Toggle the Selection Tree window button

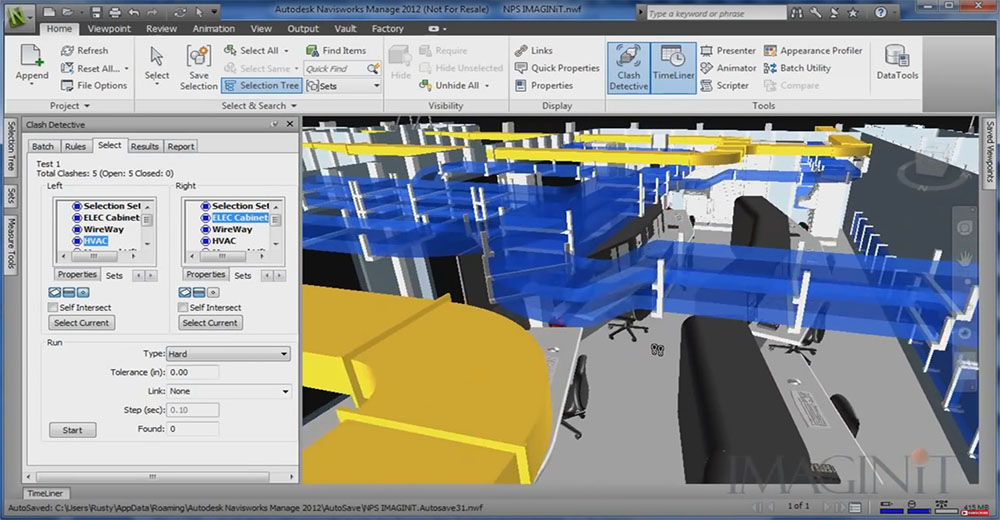click(261, 85)
